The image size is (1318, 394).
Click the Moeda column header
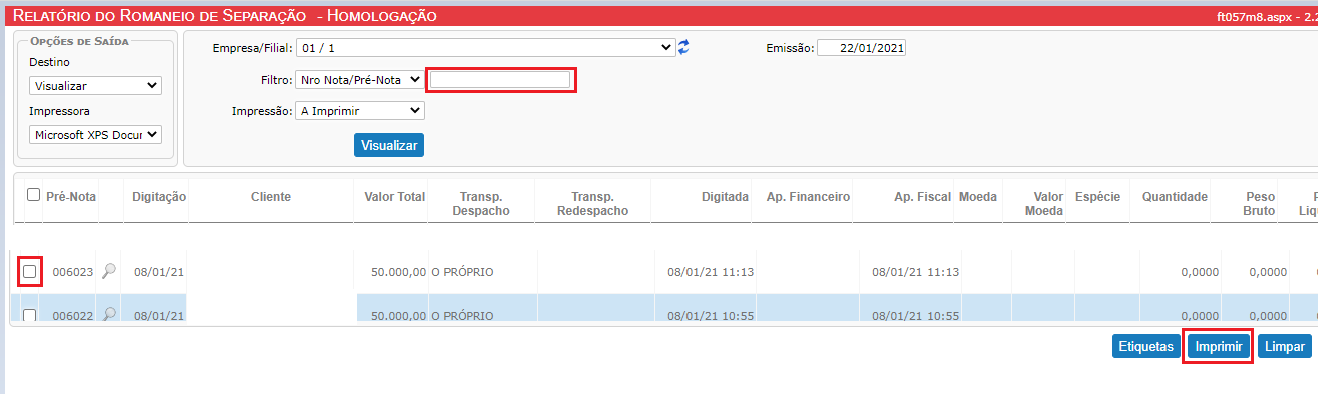tap(977, 197)
